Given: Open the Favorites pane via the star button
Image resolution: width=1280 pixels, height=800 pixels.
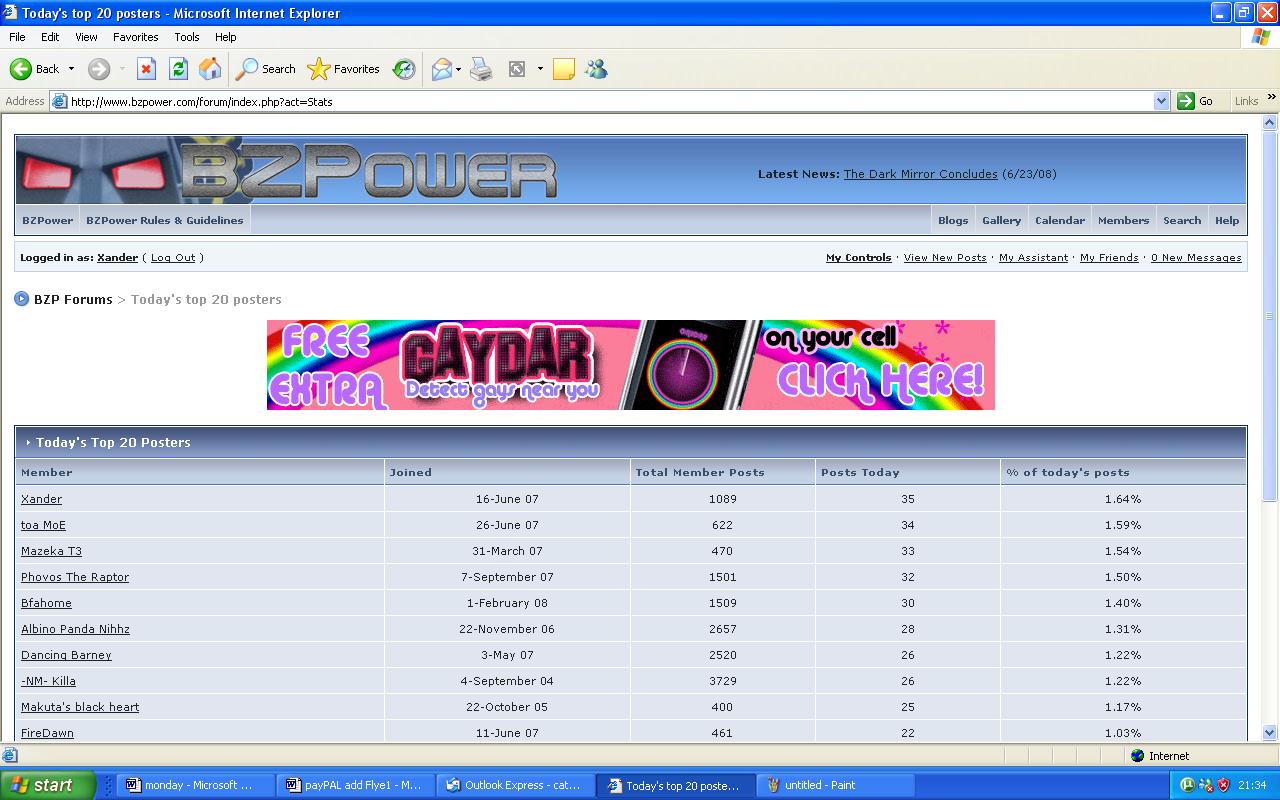Looking at the screenshot, I should (x=343, y=69).
